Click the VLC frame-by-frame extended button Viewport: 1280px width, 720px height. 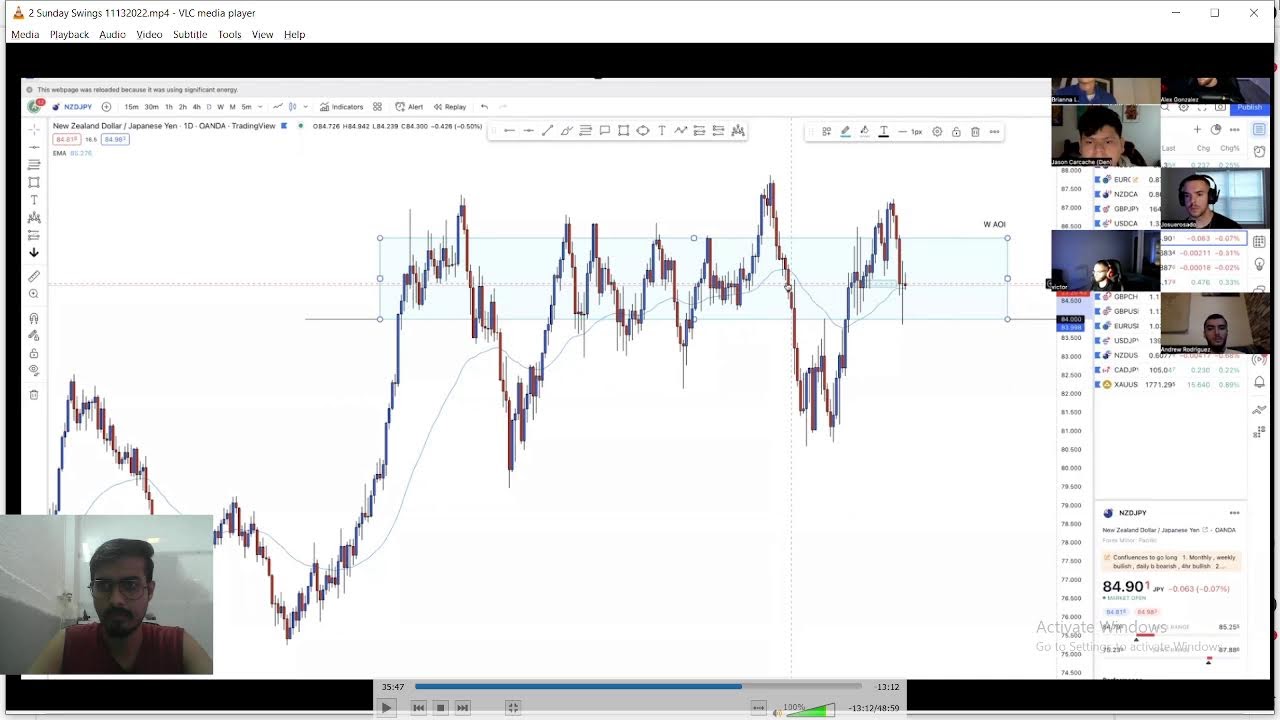point(758,708)
